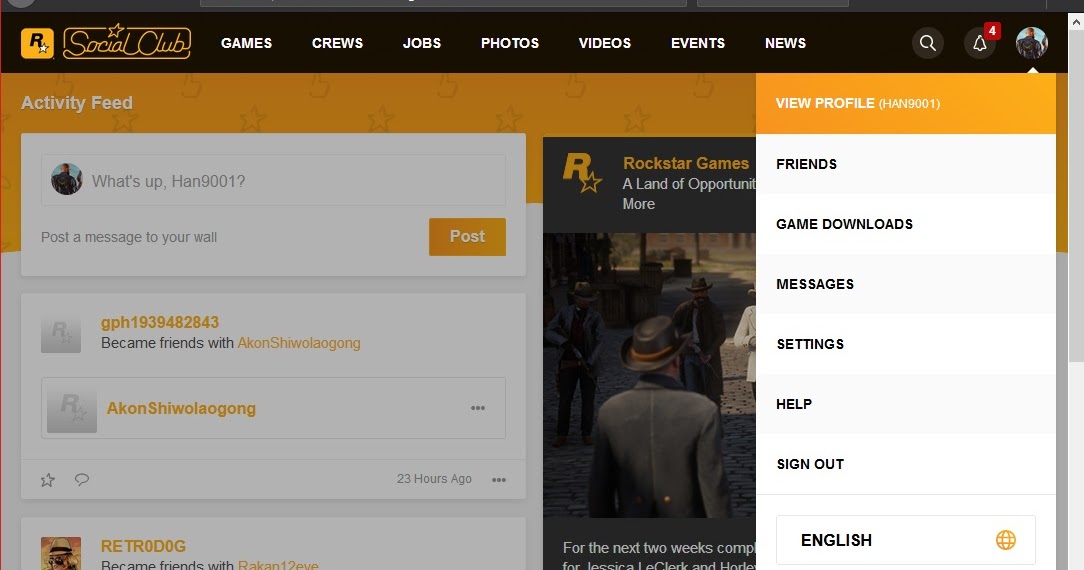This screenshot has width=1084, height=570.
Task: Open the News menu
Action: (x=785, y=43)
